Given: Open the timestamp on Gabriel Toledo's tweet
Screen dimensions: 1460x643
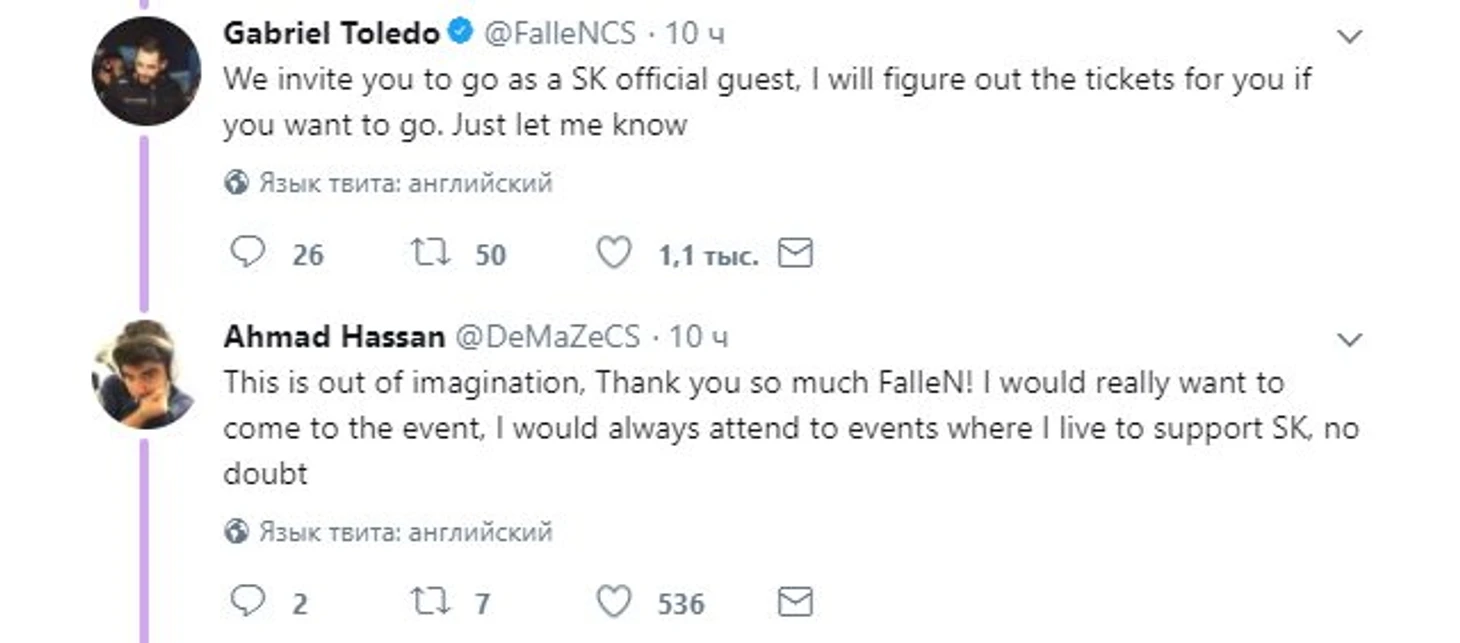Looking at the screenshot, I should 694,34.
